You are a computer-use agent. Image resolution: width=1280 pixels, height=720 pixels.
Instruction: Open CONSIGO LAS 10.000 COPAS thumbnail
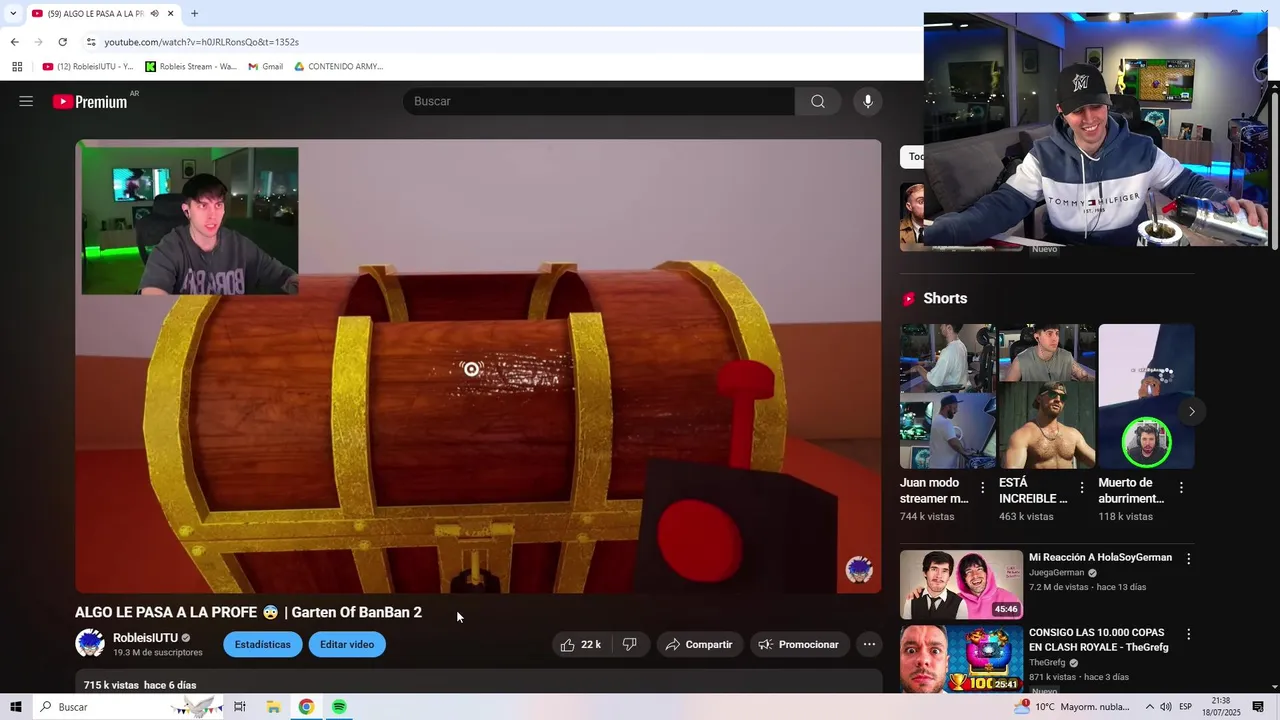click(x=961, y=659)
